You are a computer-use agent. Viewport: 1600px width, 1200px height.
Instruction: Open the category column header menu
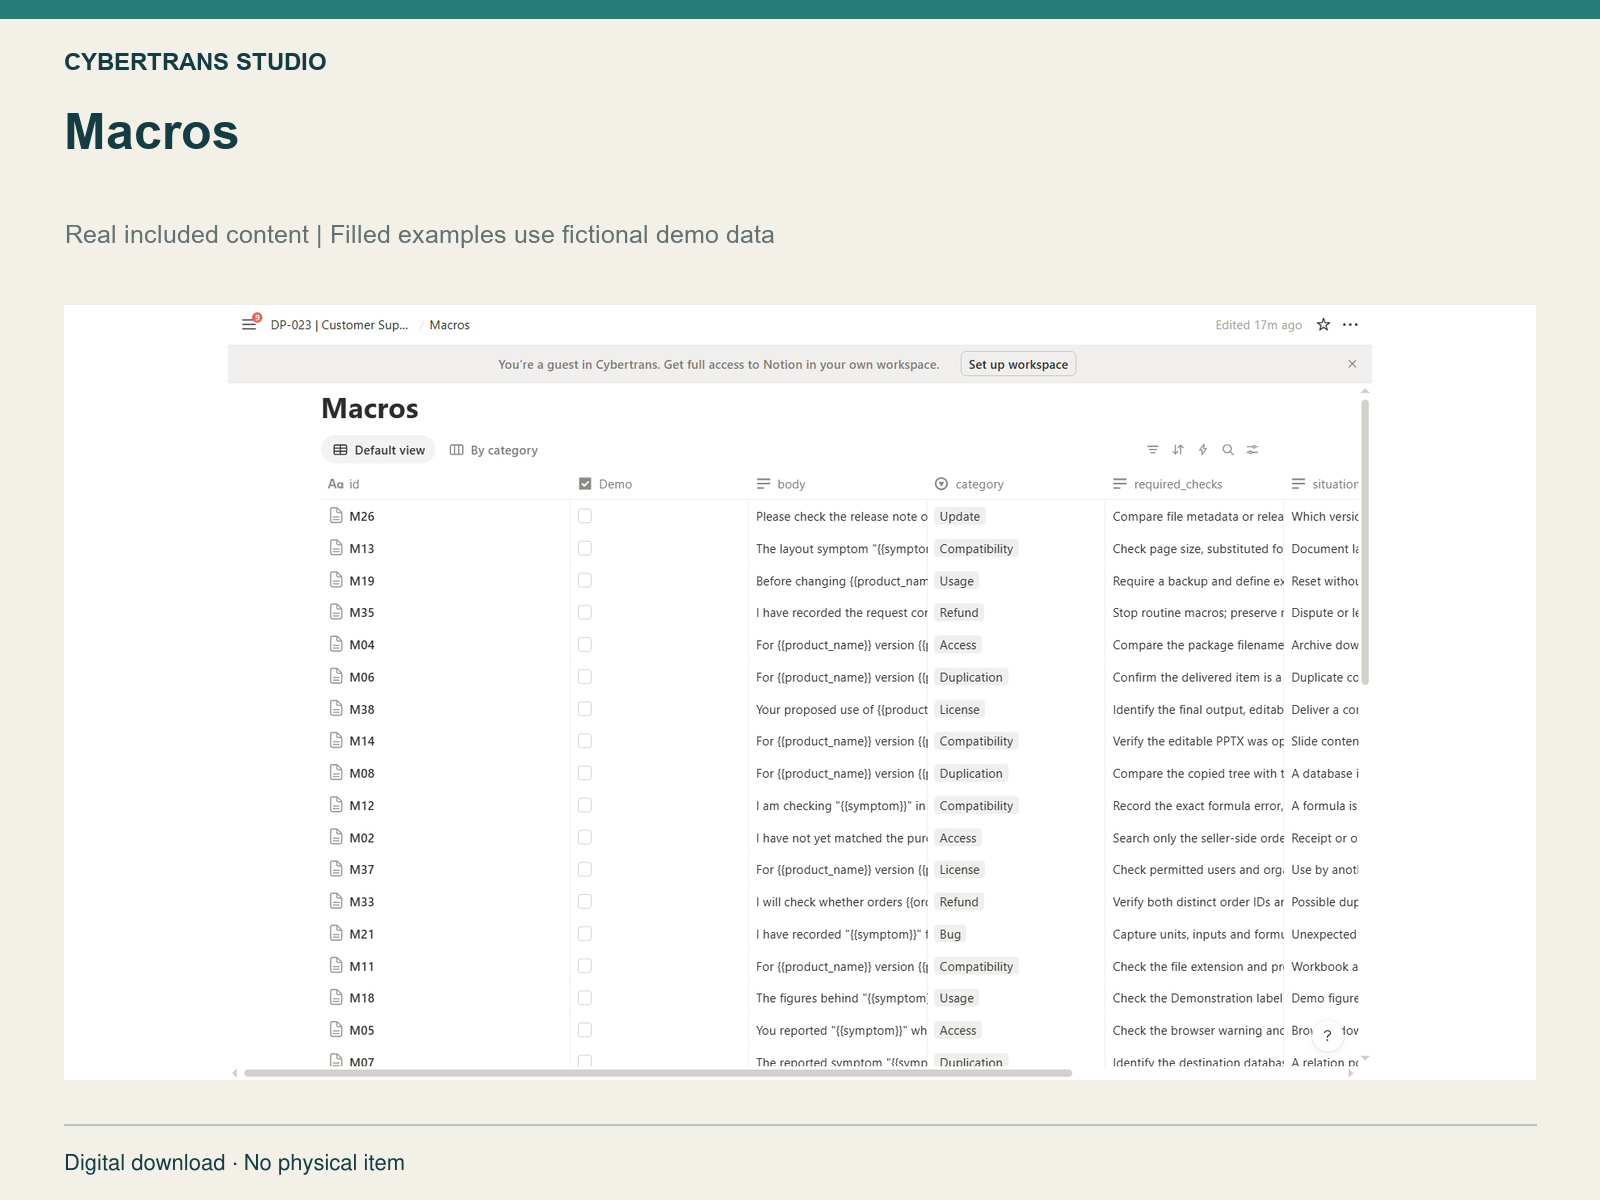click(1015, 484)
